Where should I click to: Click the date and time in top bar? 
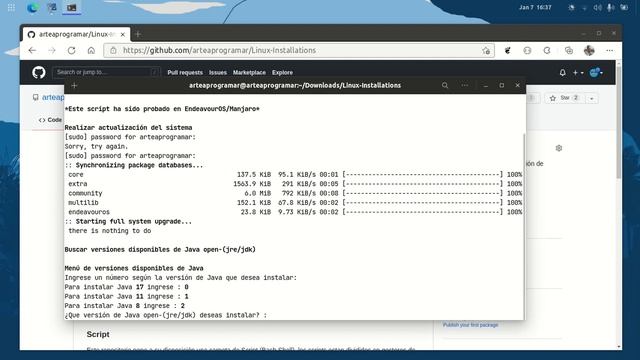(535, 7)
